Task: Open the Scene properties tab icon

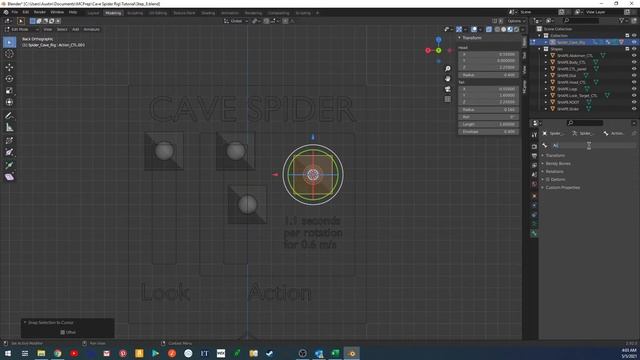Action: 534,175
